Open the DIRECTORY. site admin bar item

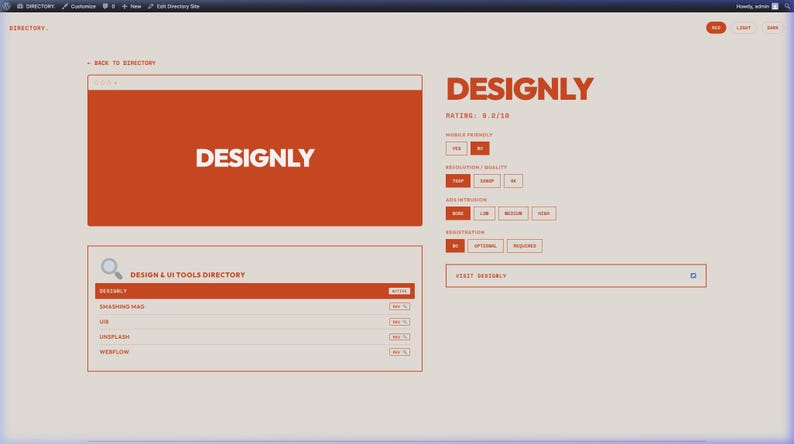[x=35, y=6]
